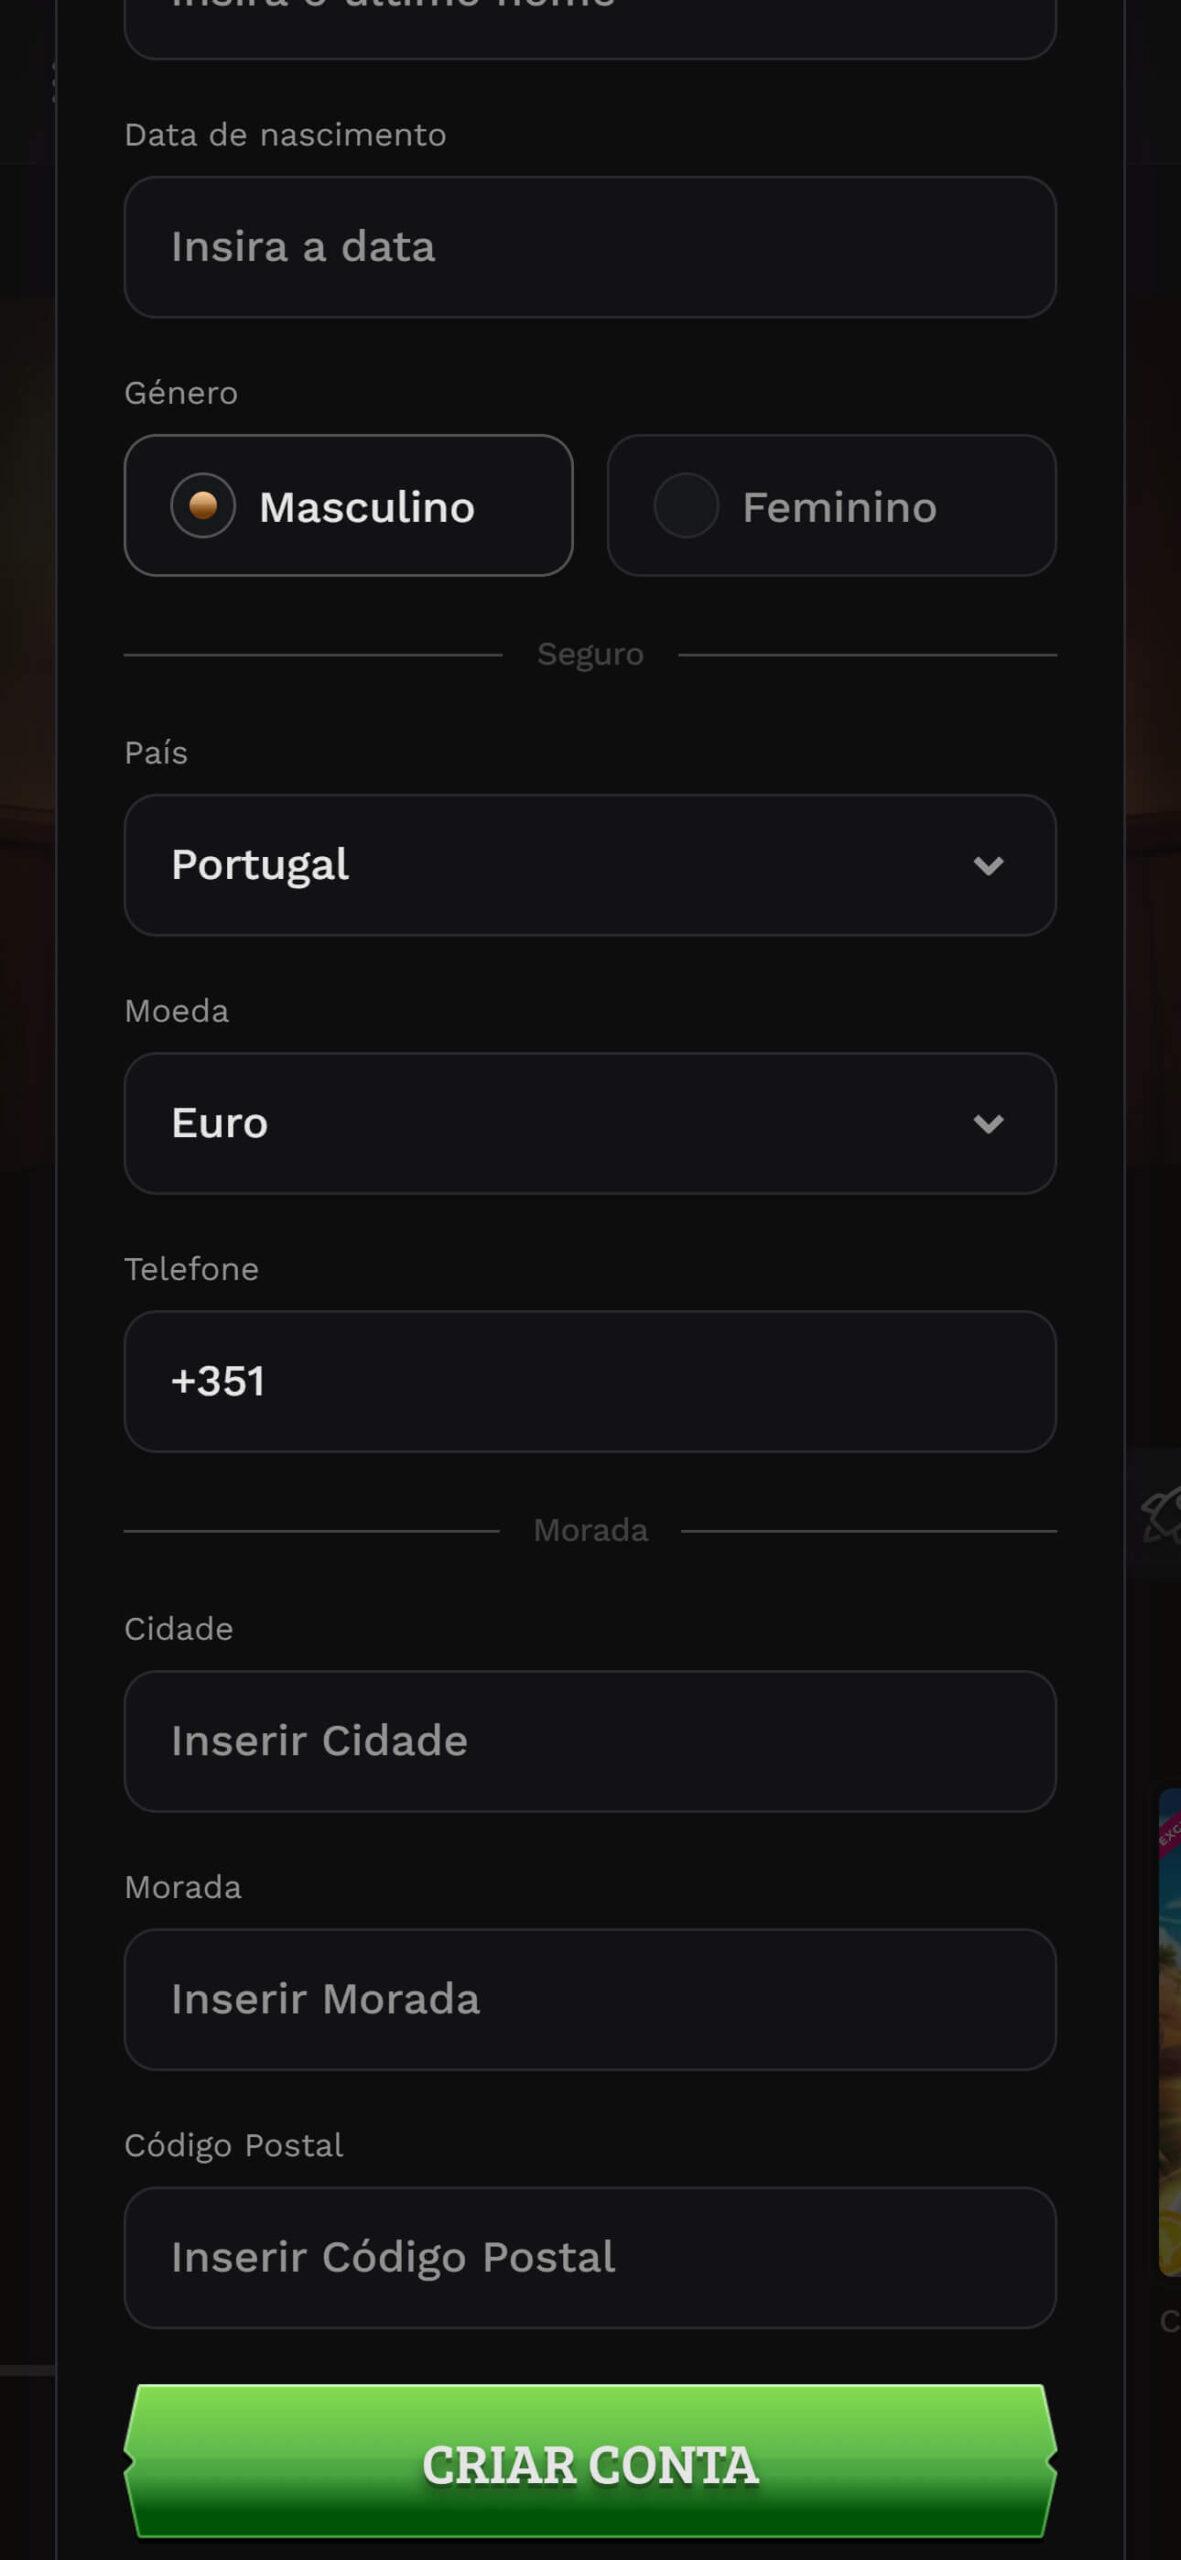Click the Masculino label text
The image size is (1181, 2560).
coord(366,507)
